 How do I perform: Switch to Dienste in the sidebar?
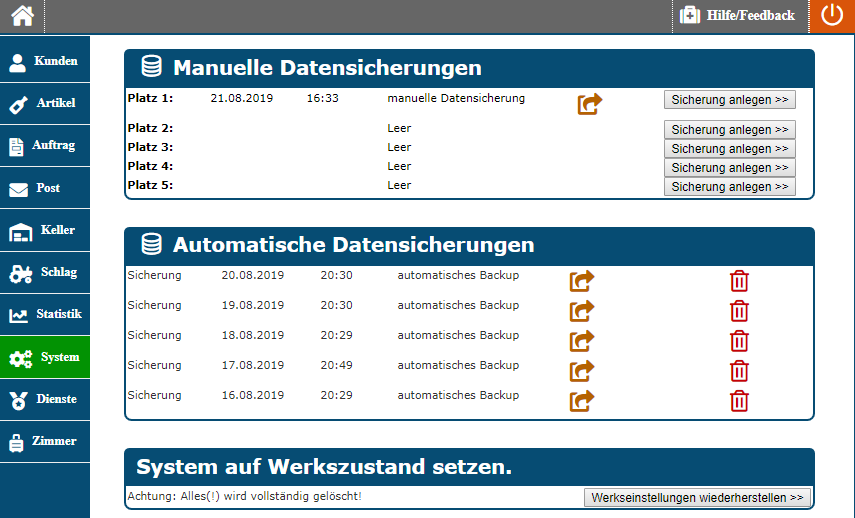(x=45, y=399)
